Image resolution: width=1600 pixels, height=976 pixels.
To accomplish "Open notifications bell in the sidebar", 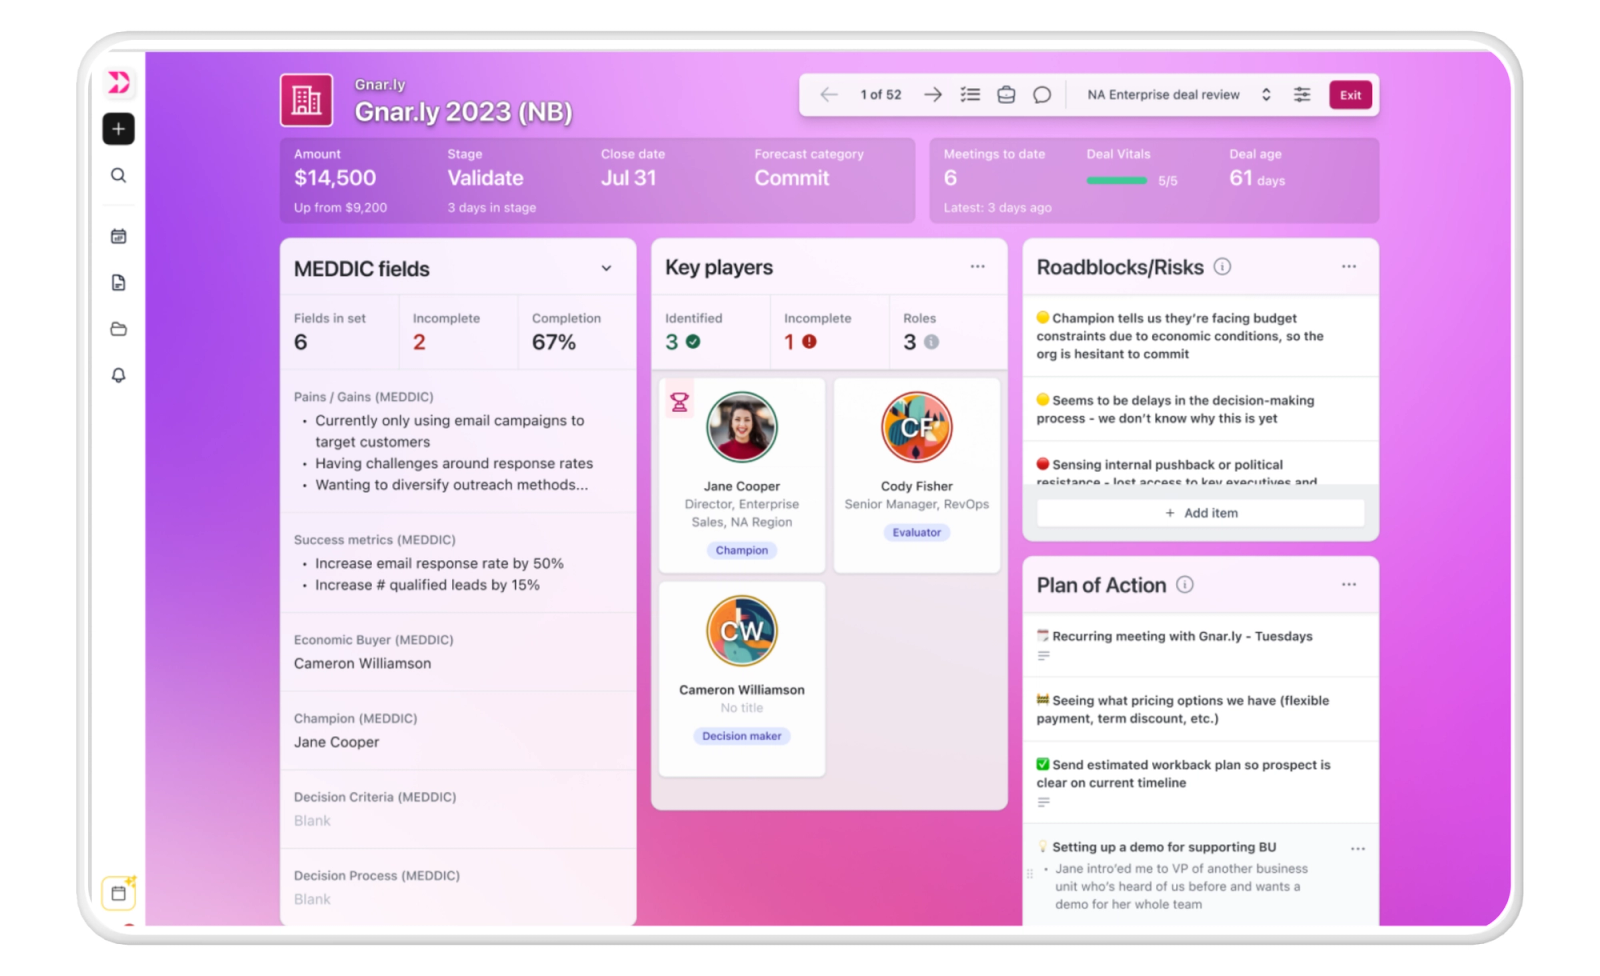I will point(118,375).
